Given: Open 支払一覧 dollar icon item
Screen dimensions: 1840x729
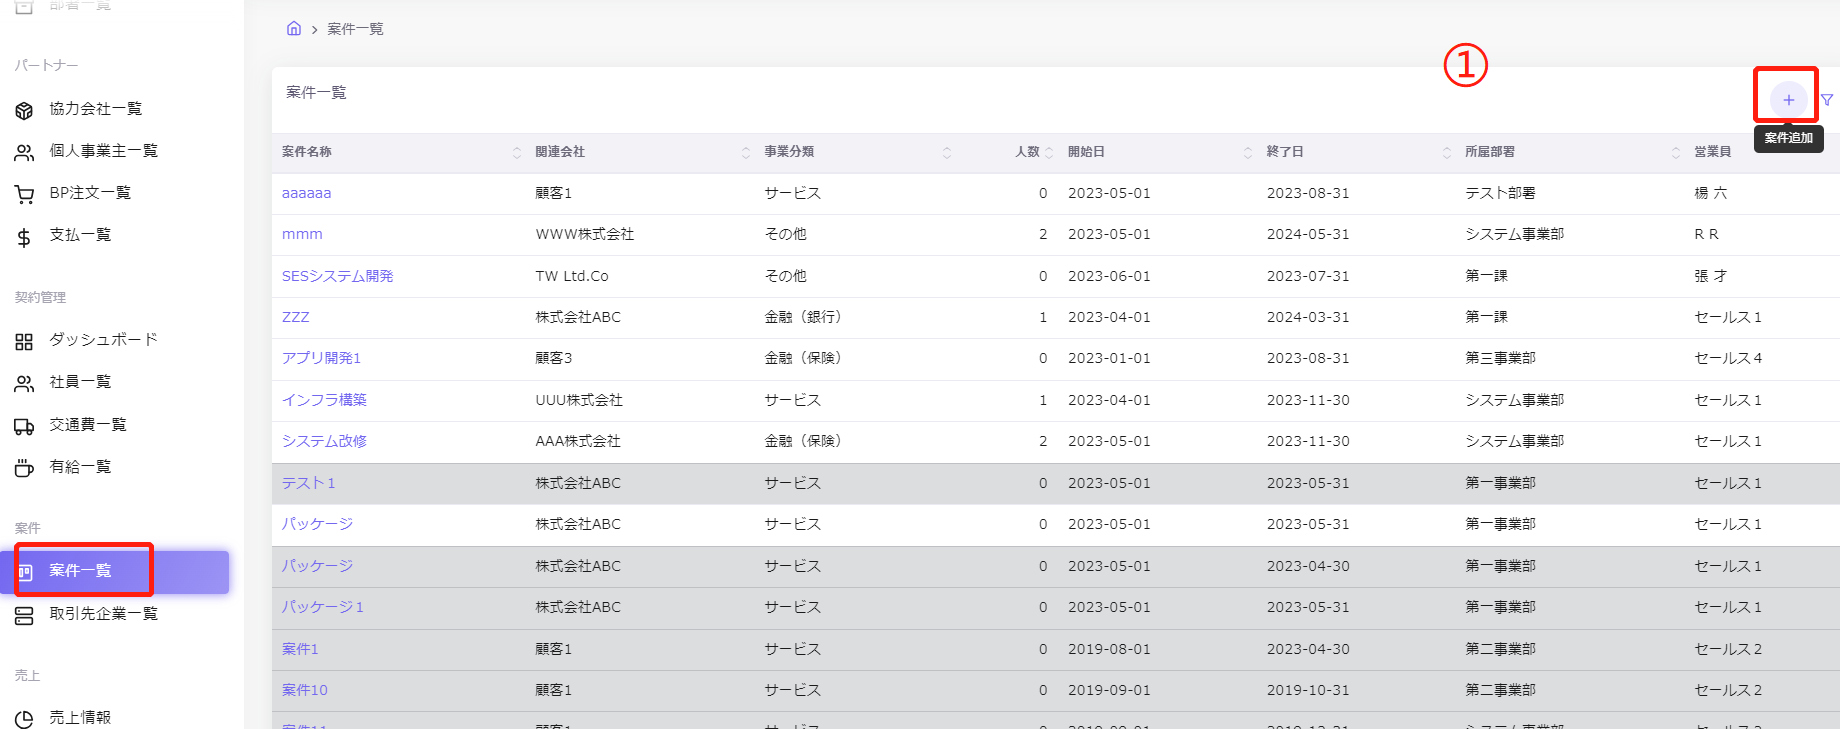Looking at the screenshot, I should (24, 237).
